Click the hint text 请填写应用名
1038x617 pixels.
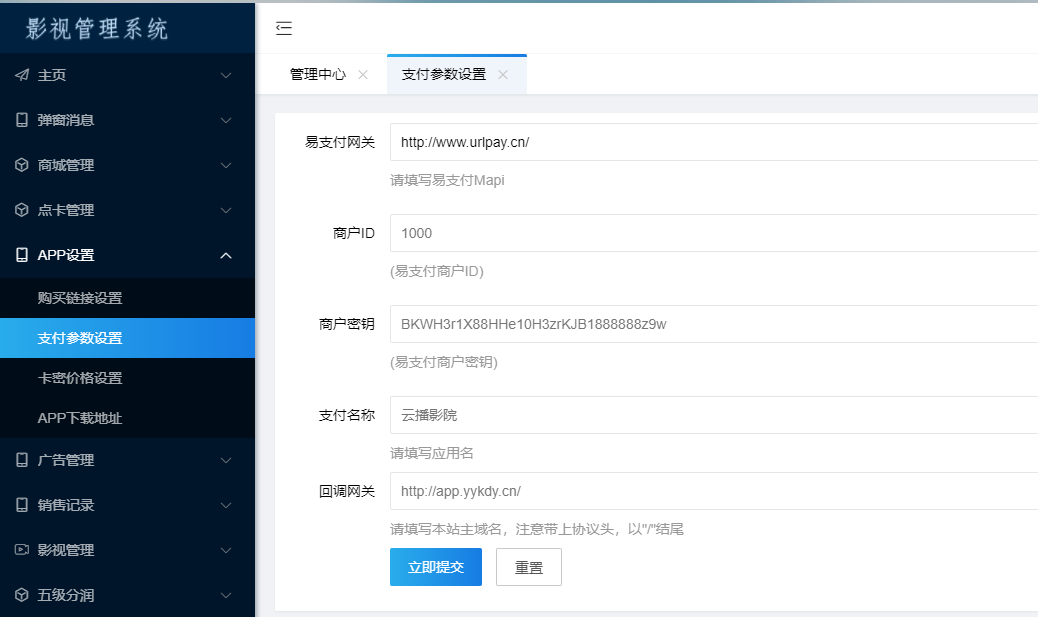432,453
